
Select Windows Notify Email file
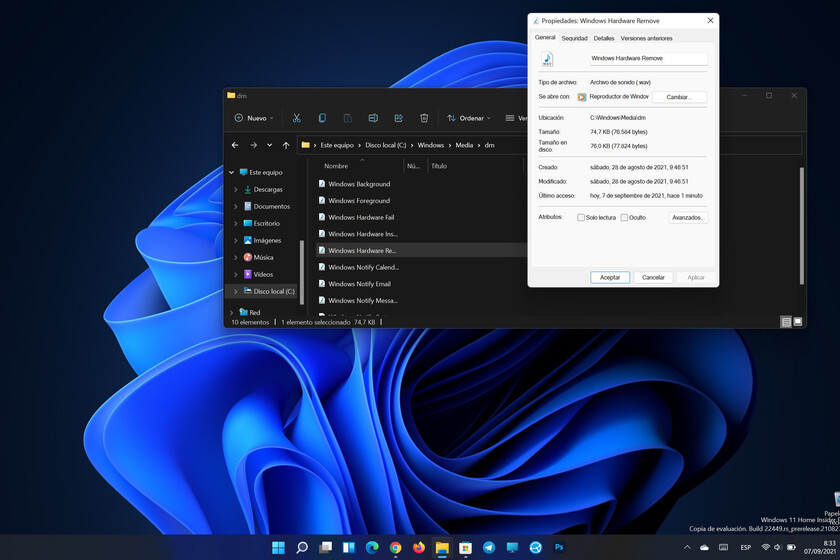[x=359, y=284]
